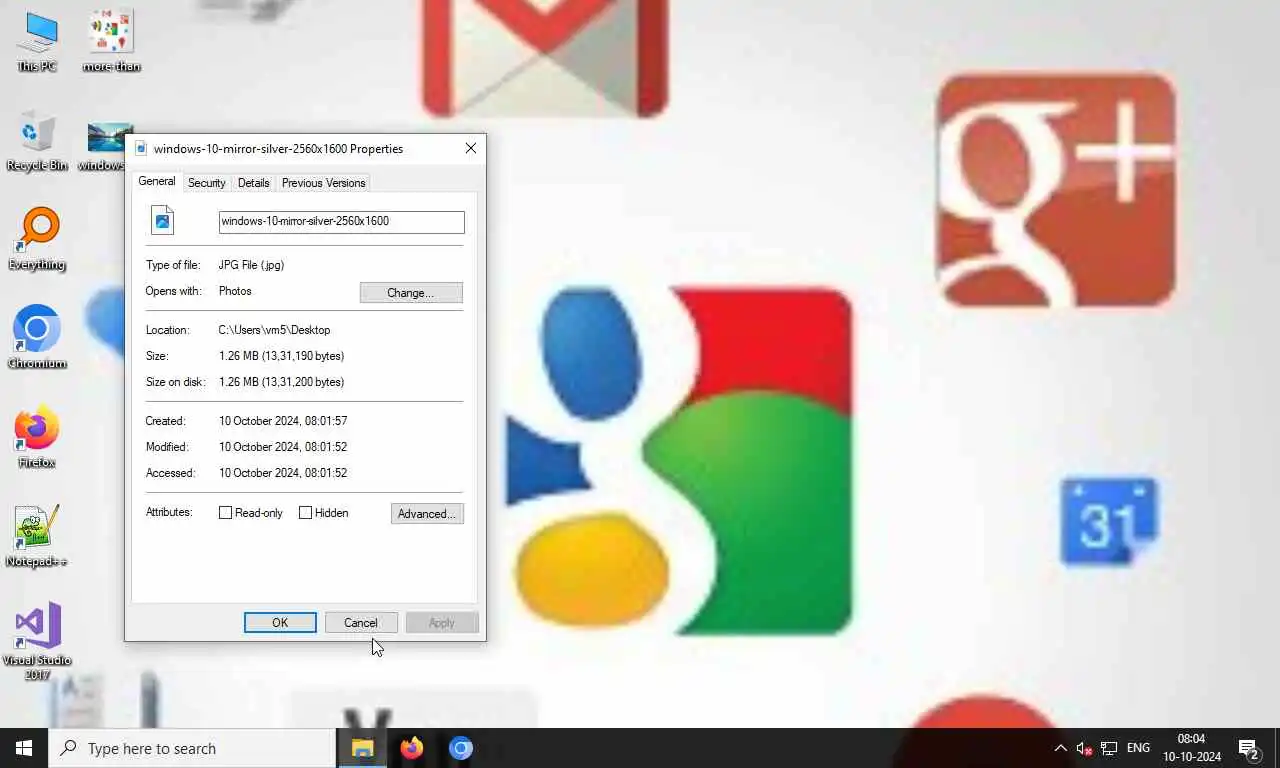
Task: Click the 'Photos' opens-with text
Action: (235, 291)
